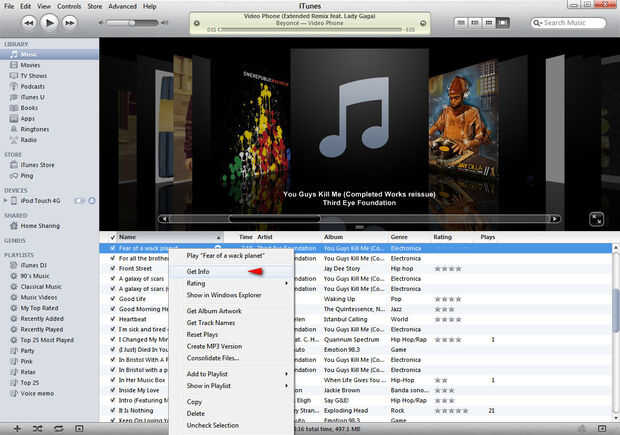Open Movies library
Image resolution: width=620 pixels, height=435 pixels.
coord(30,65)
